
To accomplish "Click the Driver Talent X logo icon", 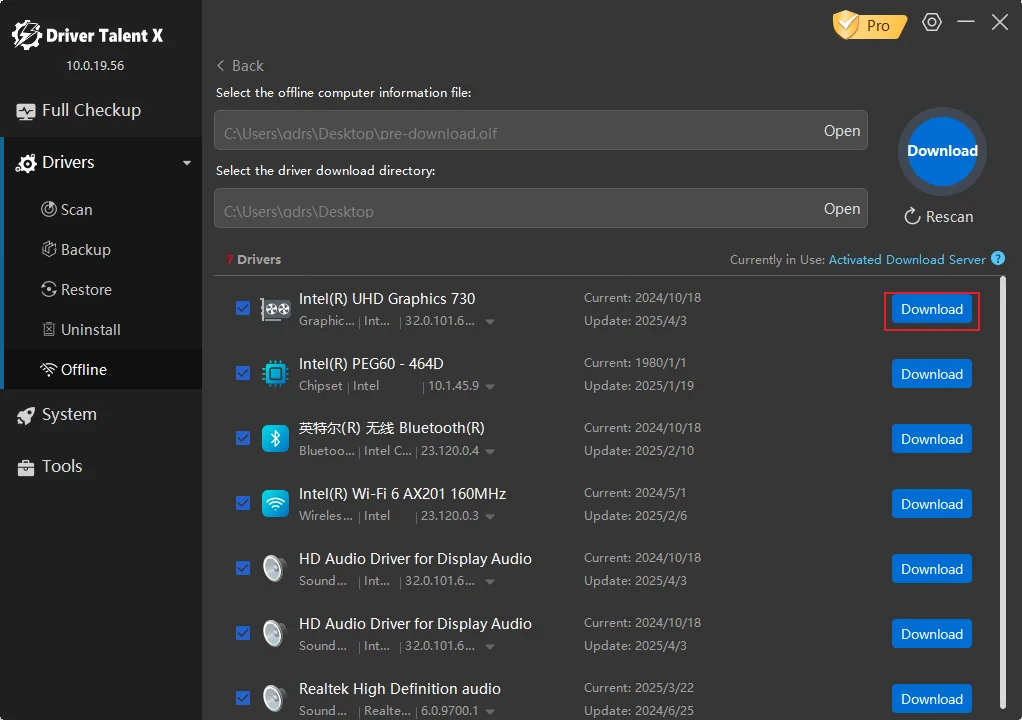I will [x=27, y=35].
